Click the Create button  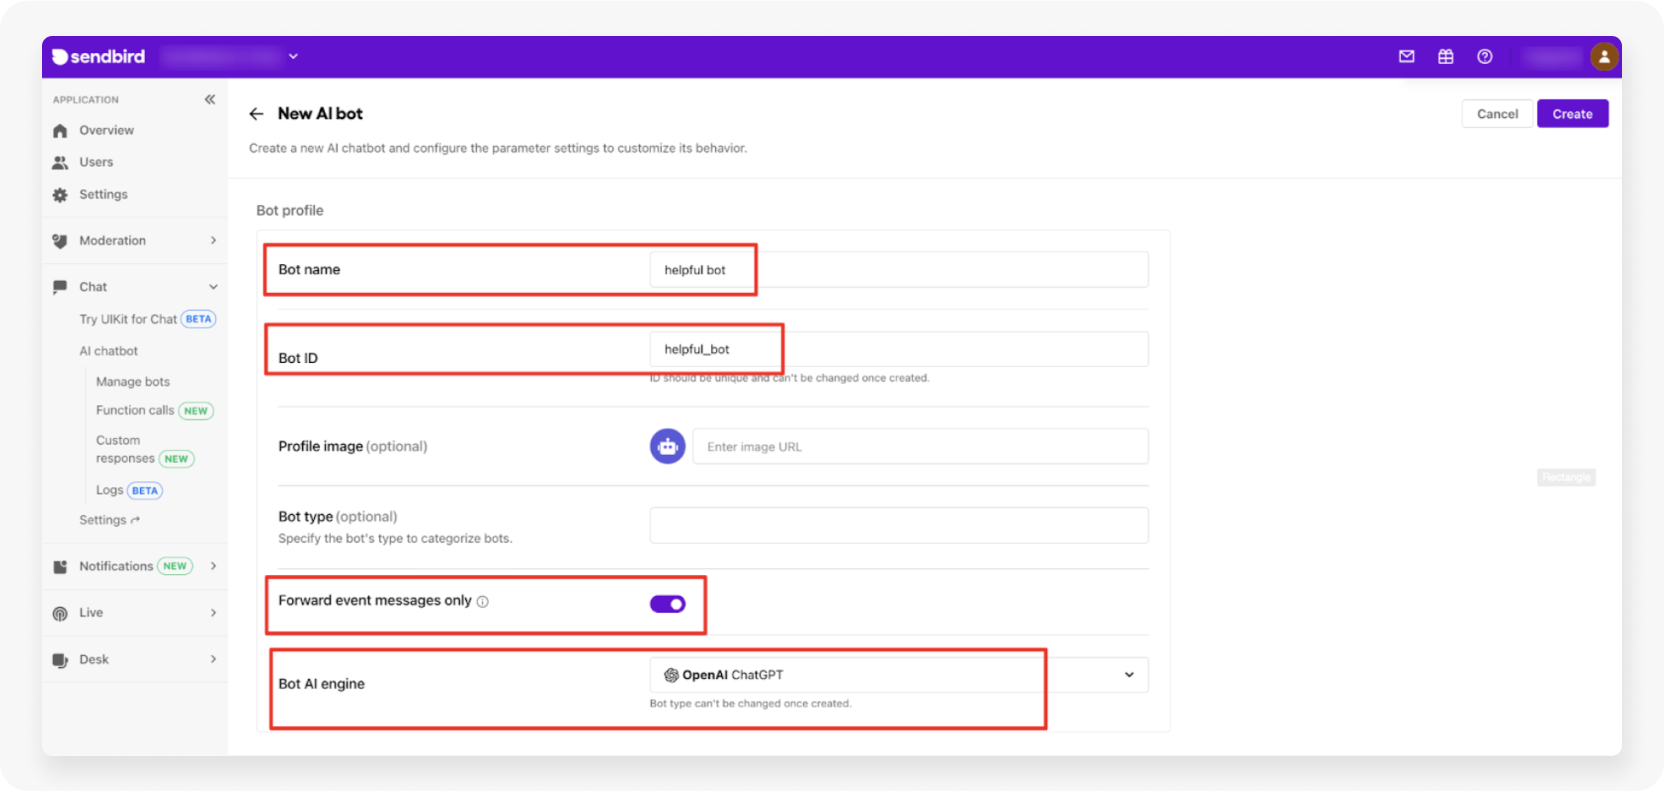pos(1572,114)
